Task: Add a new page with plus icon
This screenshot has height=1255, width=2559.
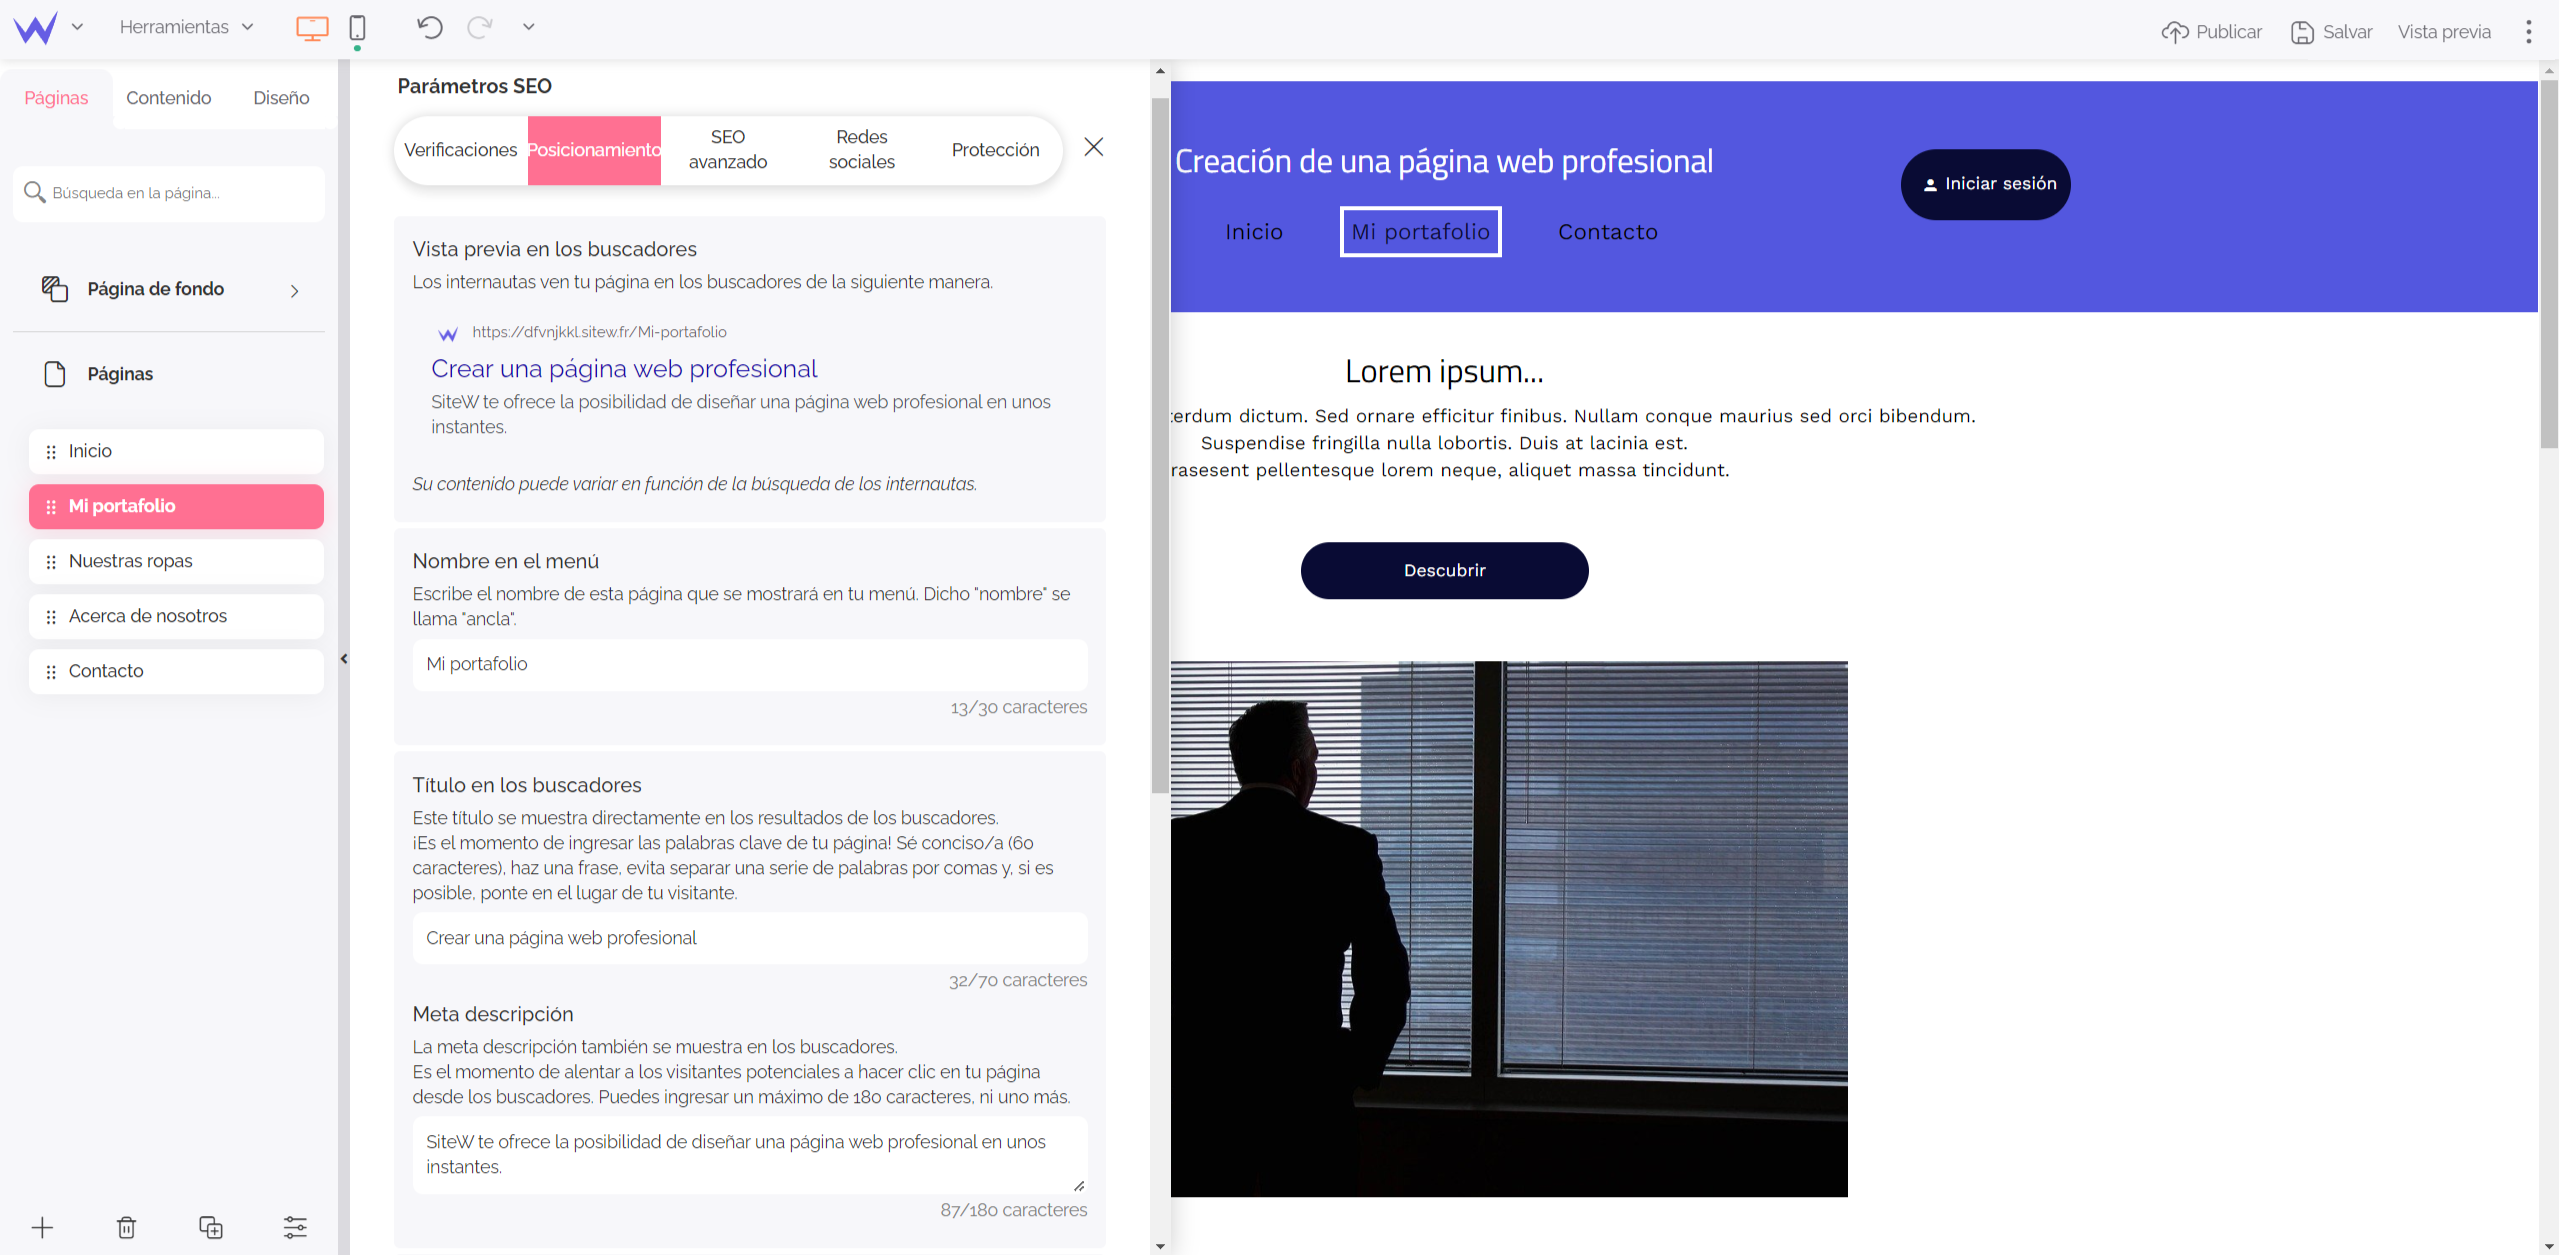Action: pyautogui.click(x=42, y=1227)
